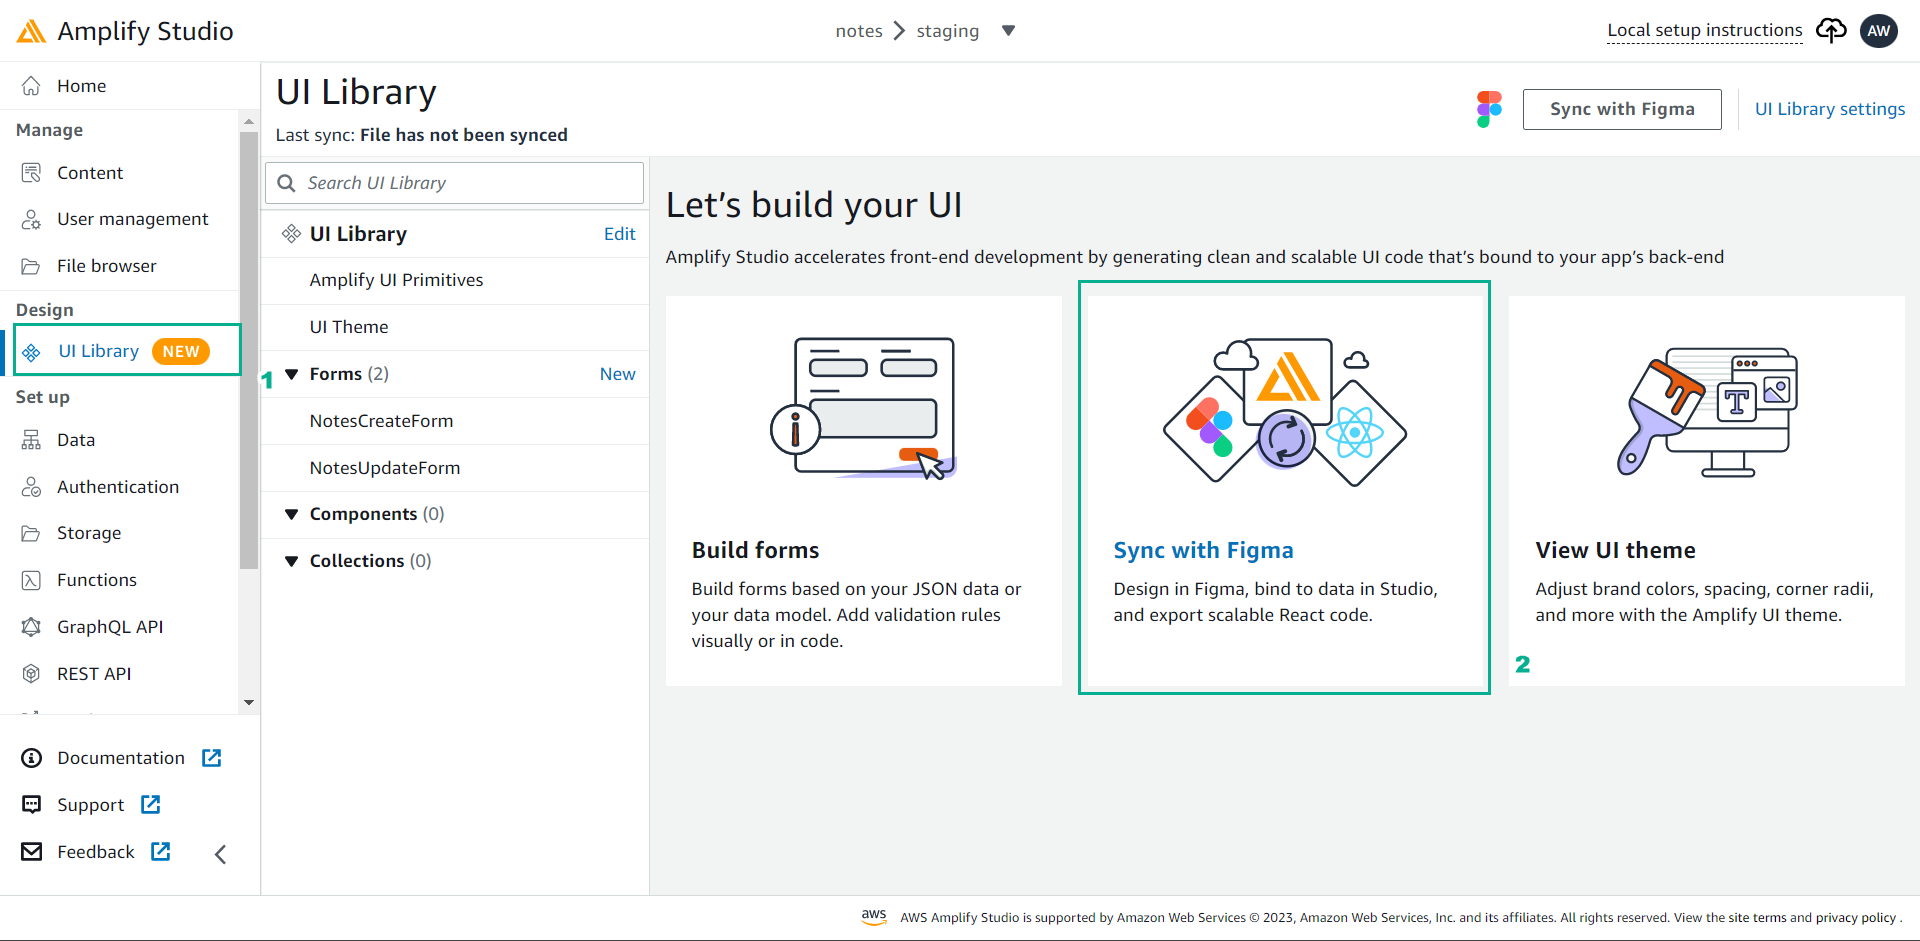Click Edit next to UI Library
This screenshot has width=1920, height=941.
pyautogui.click(x=620, y=234)
